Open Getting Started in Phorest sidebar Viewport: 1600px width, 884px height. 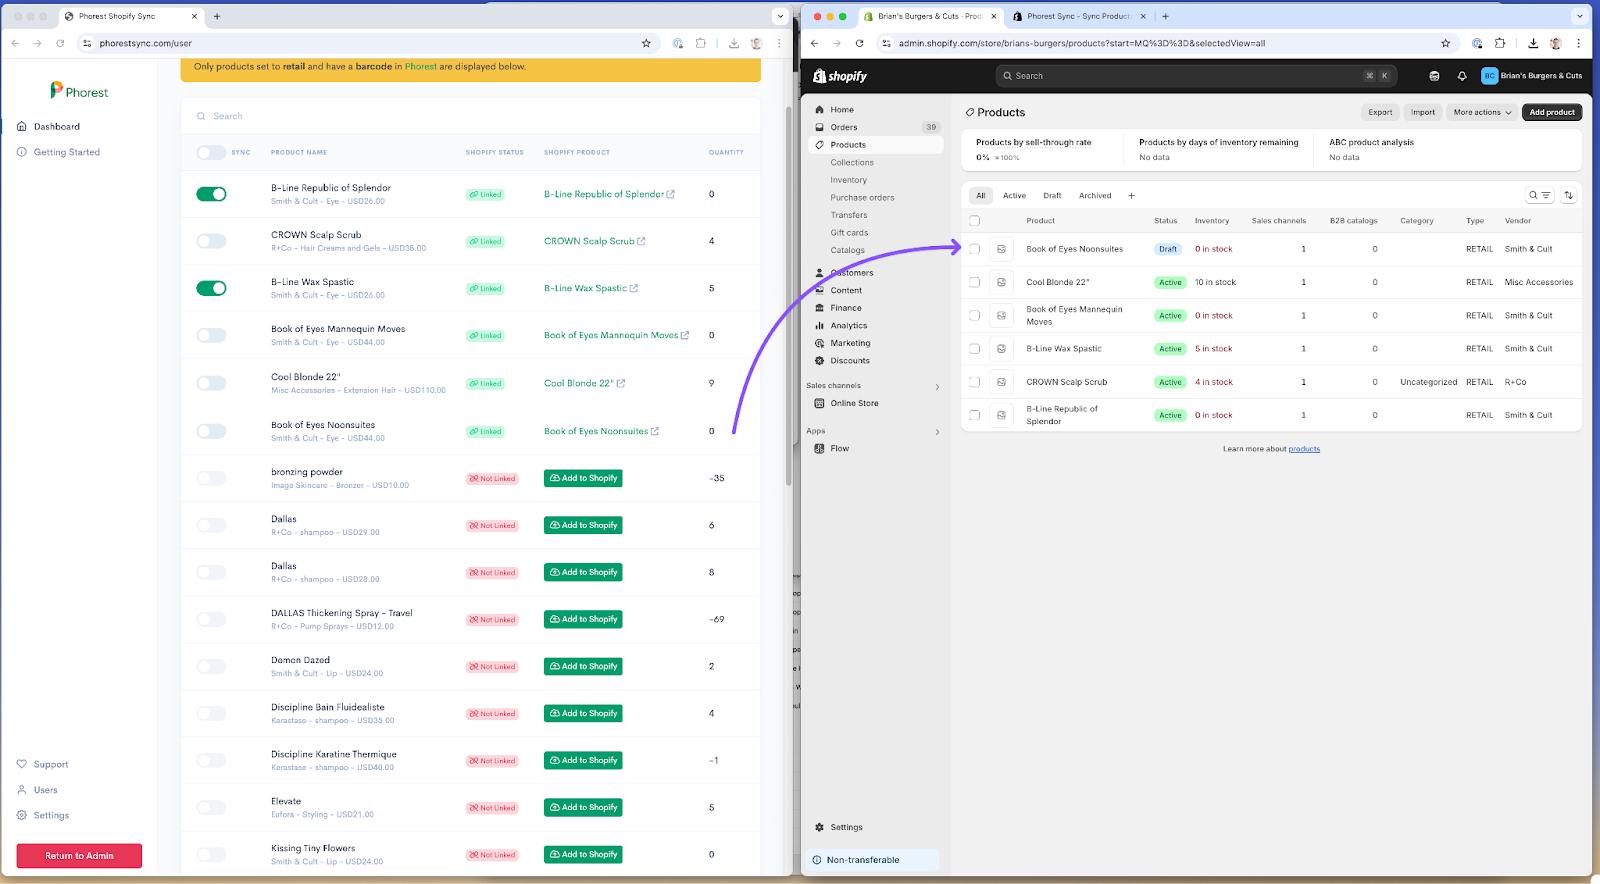pos(67,153)
